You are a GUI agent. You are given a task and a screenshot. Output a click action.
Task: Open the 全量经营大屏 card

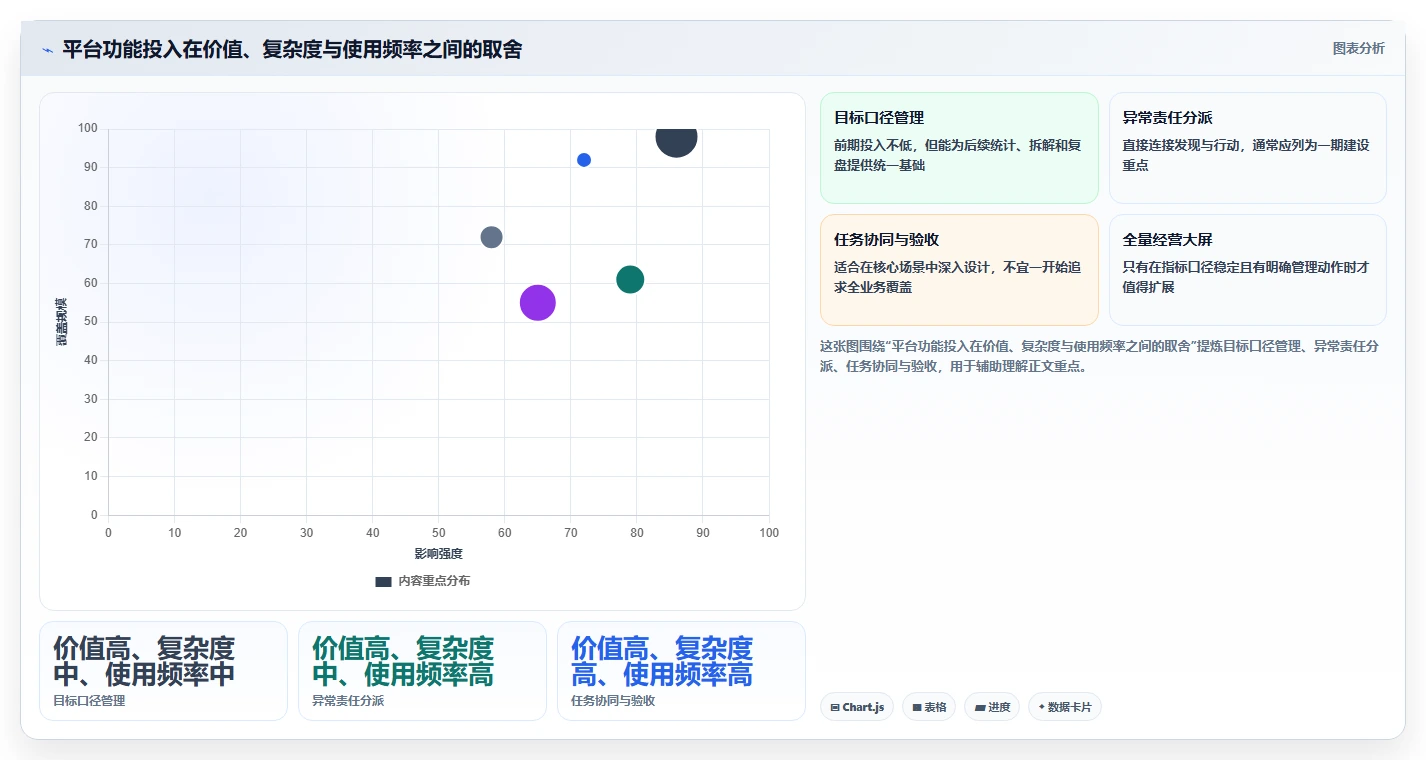(x=1248, y=270)
